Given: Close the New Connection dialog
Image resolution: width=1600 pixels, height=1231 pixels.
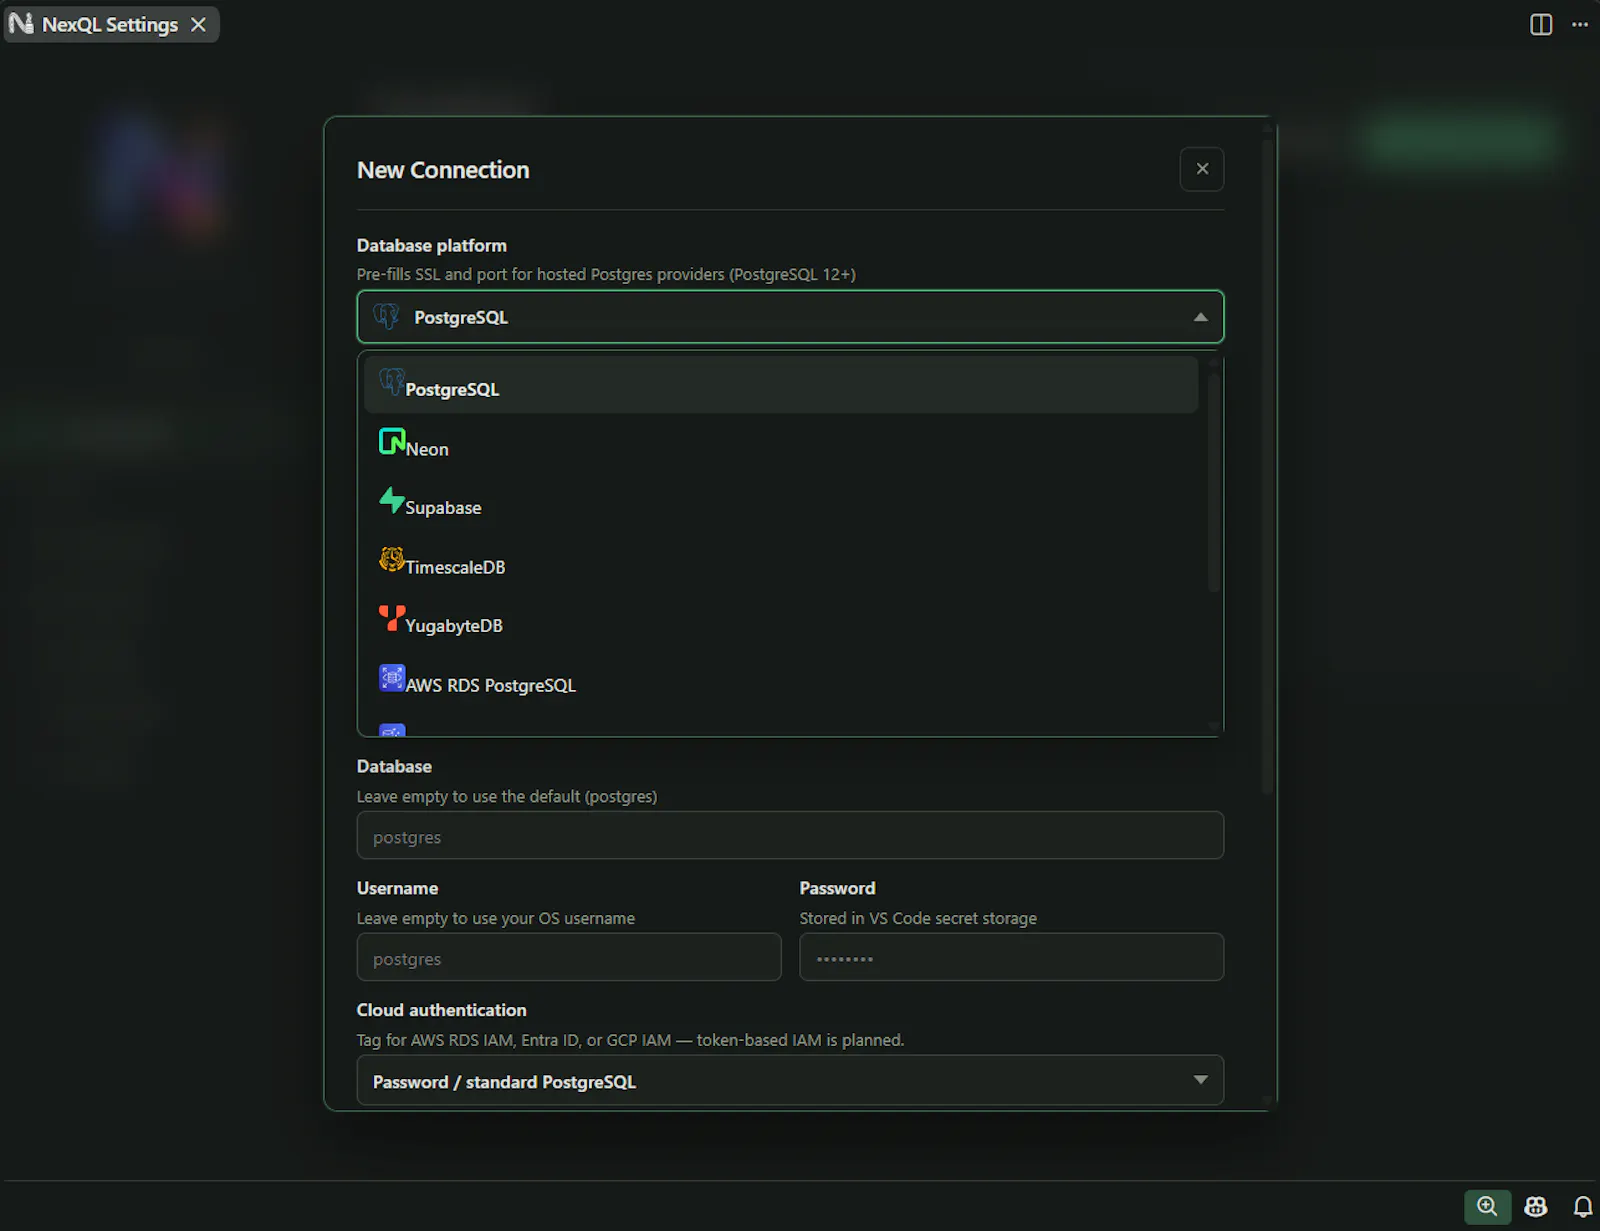Looking at the screenshot, I should click(1202, 169).
